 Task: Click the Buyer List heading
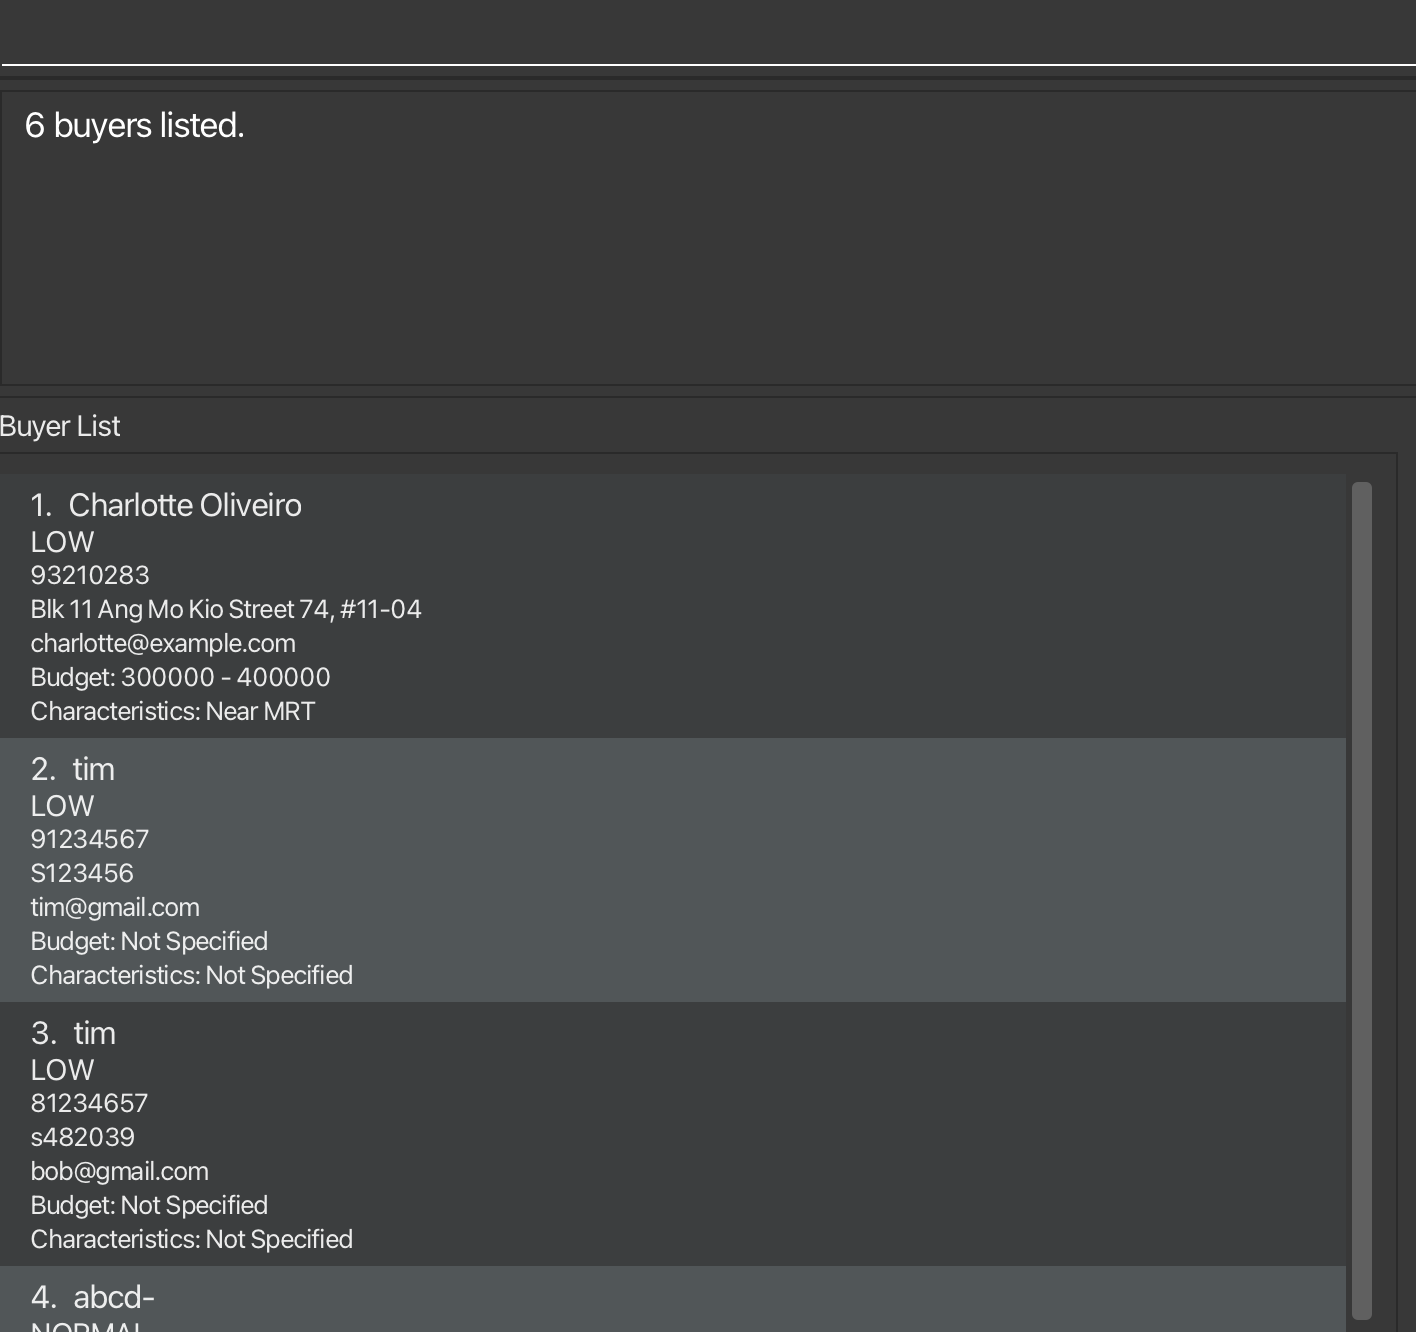pyautogui.click(x=60, y=426)
